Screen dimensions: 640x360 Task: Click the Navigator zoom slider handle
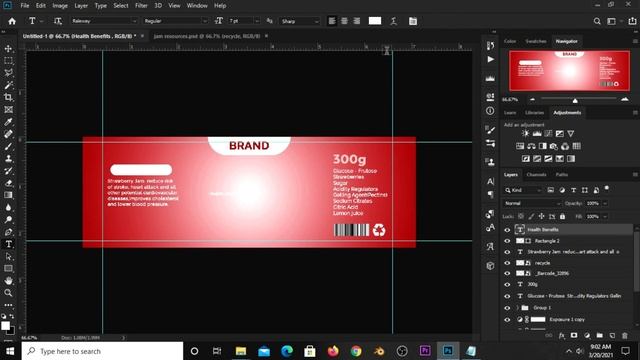tap(575, 100)
